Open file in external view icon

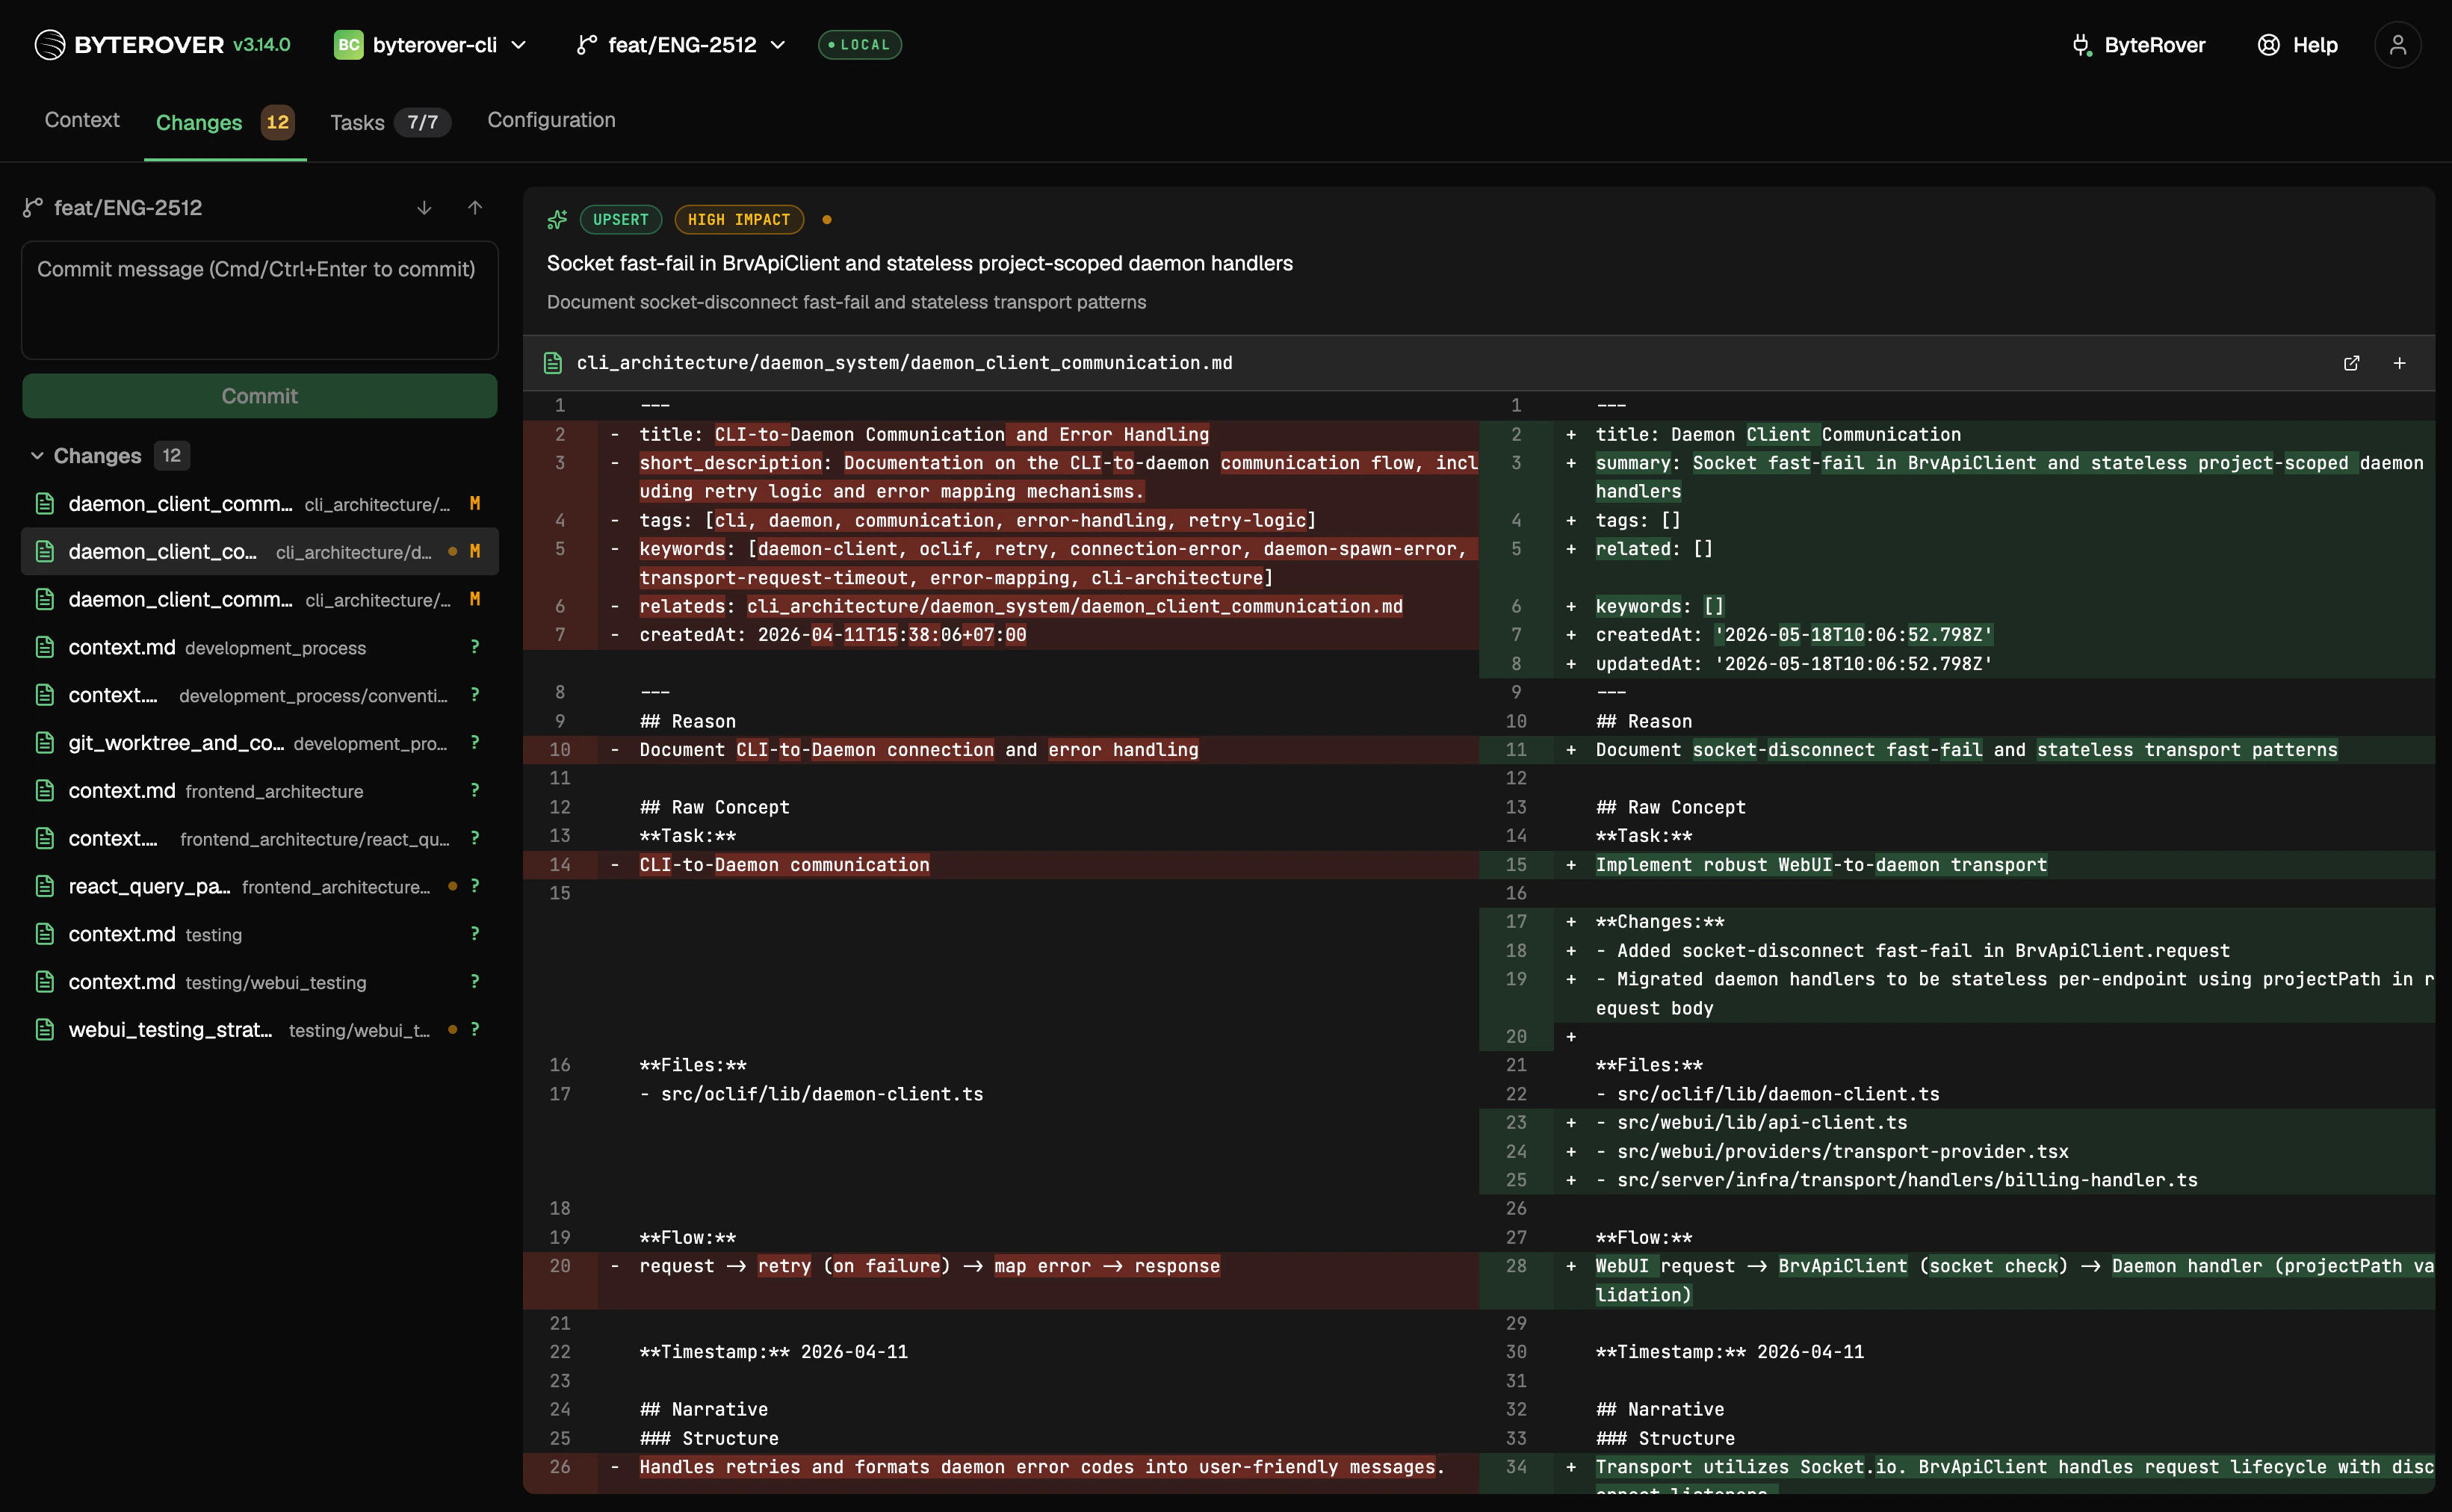[x=2351, y=363]
